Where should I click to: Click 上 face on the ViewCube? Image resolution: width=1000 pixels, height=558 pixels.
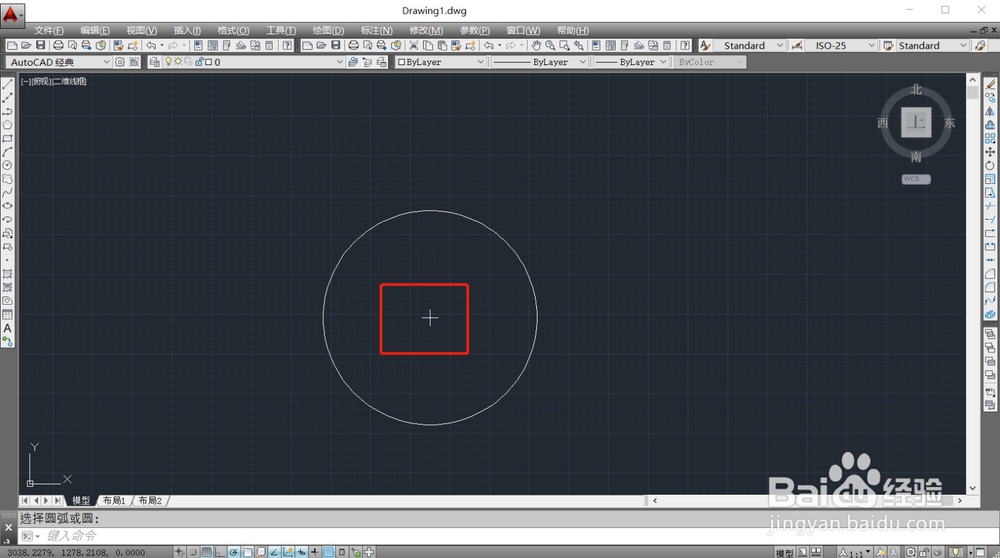(916, 122)
